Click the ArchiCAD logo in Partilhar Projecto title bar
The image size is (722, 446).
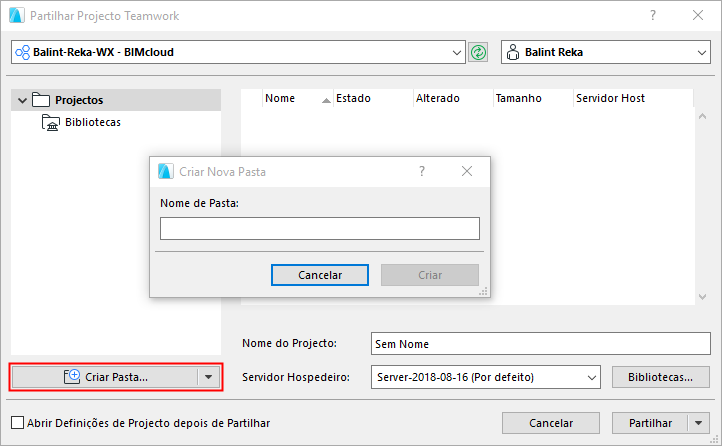tap(17, 15)
